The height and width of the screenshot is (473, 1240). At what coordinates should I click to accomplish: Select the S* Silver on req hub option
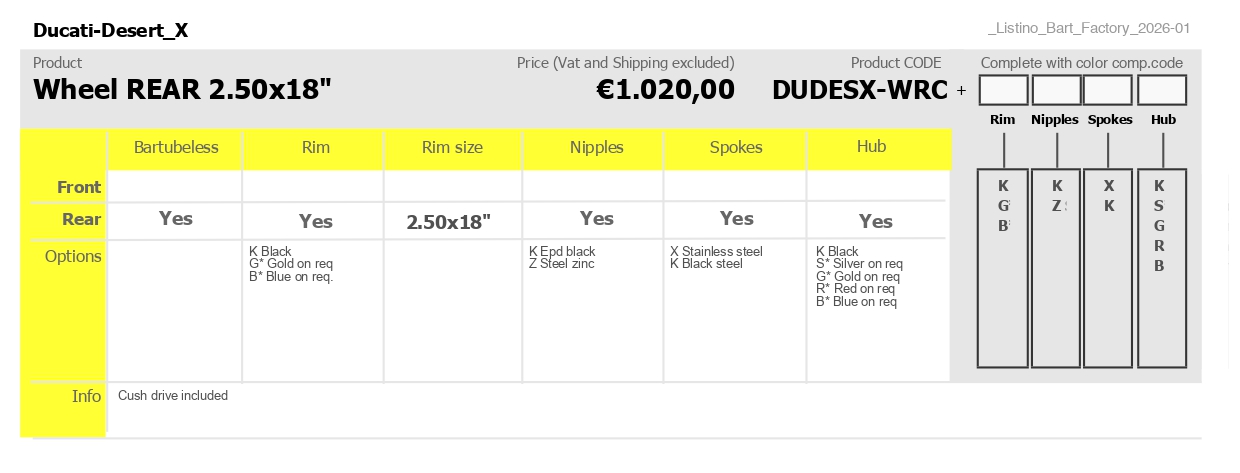tap(859, 264)
